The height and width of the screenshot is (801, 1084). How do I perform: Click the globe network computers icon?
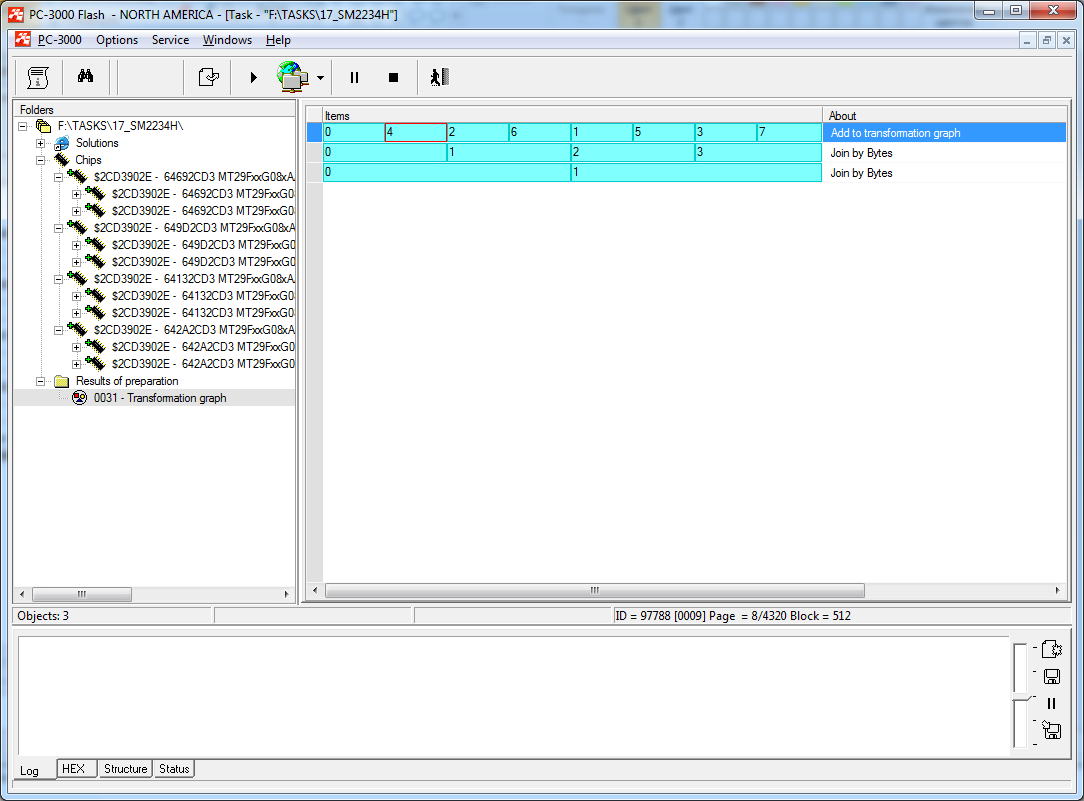pos(292,77)
